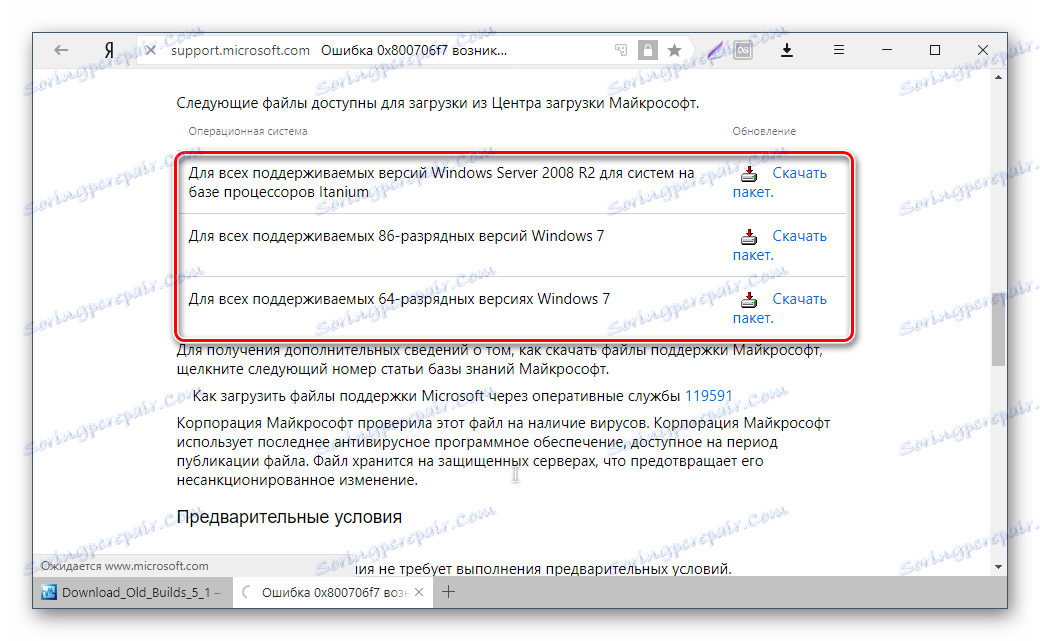Click the page translate icon in address bar
This screenshot has height=641, width=1040.
pyautogui.click(x=621, y=50)
